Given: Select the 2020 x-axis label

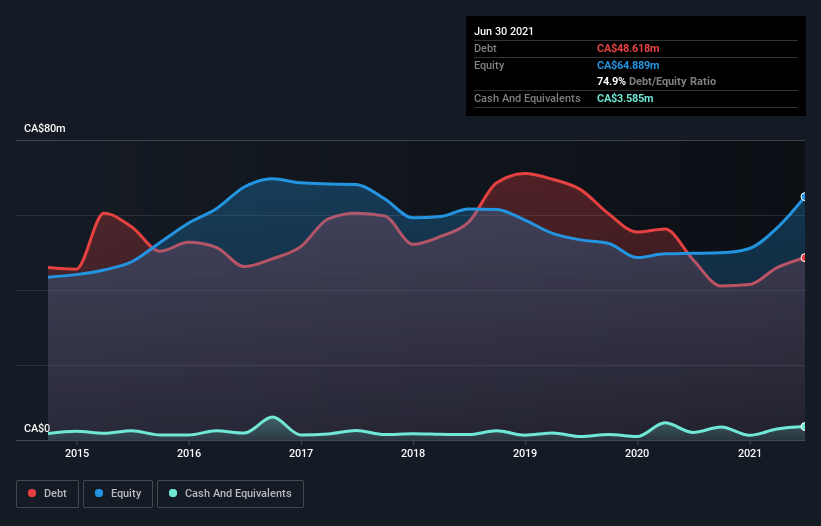Looking at the screenshot, I should pos(637,453).
